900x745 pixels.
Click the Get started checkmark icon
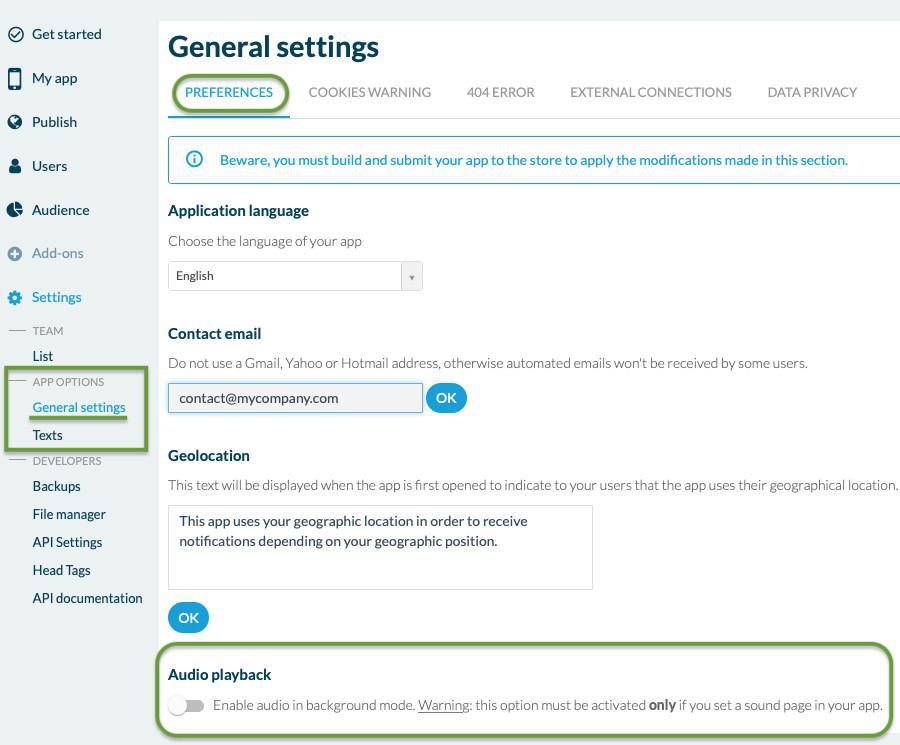point(15,34)
